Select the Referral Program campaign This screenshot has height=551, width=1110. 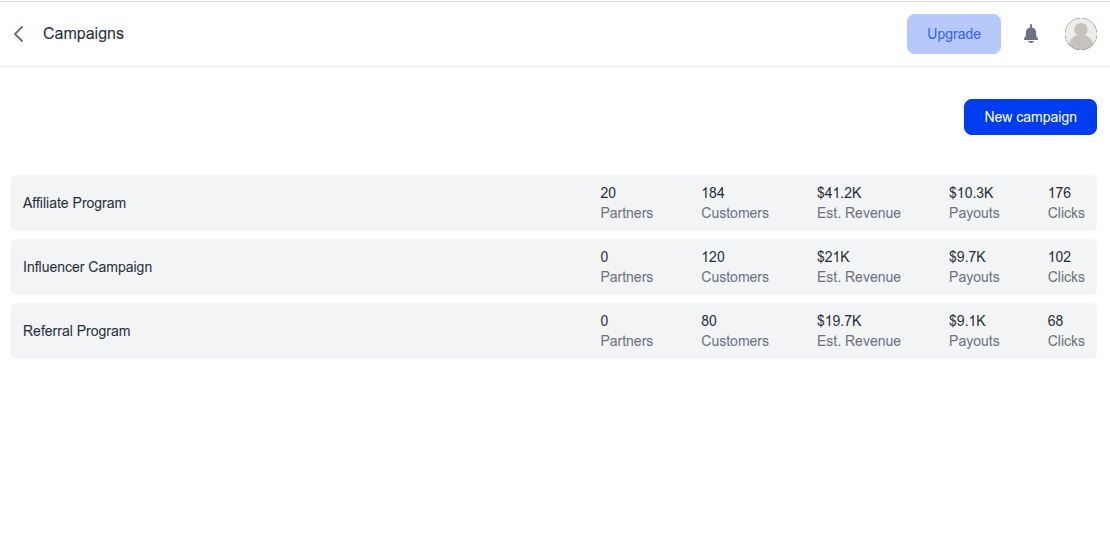click(554, 331)
